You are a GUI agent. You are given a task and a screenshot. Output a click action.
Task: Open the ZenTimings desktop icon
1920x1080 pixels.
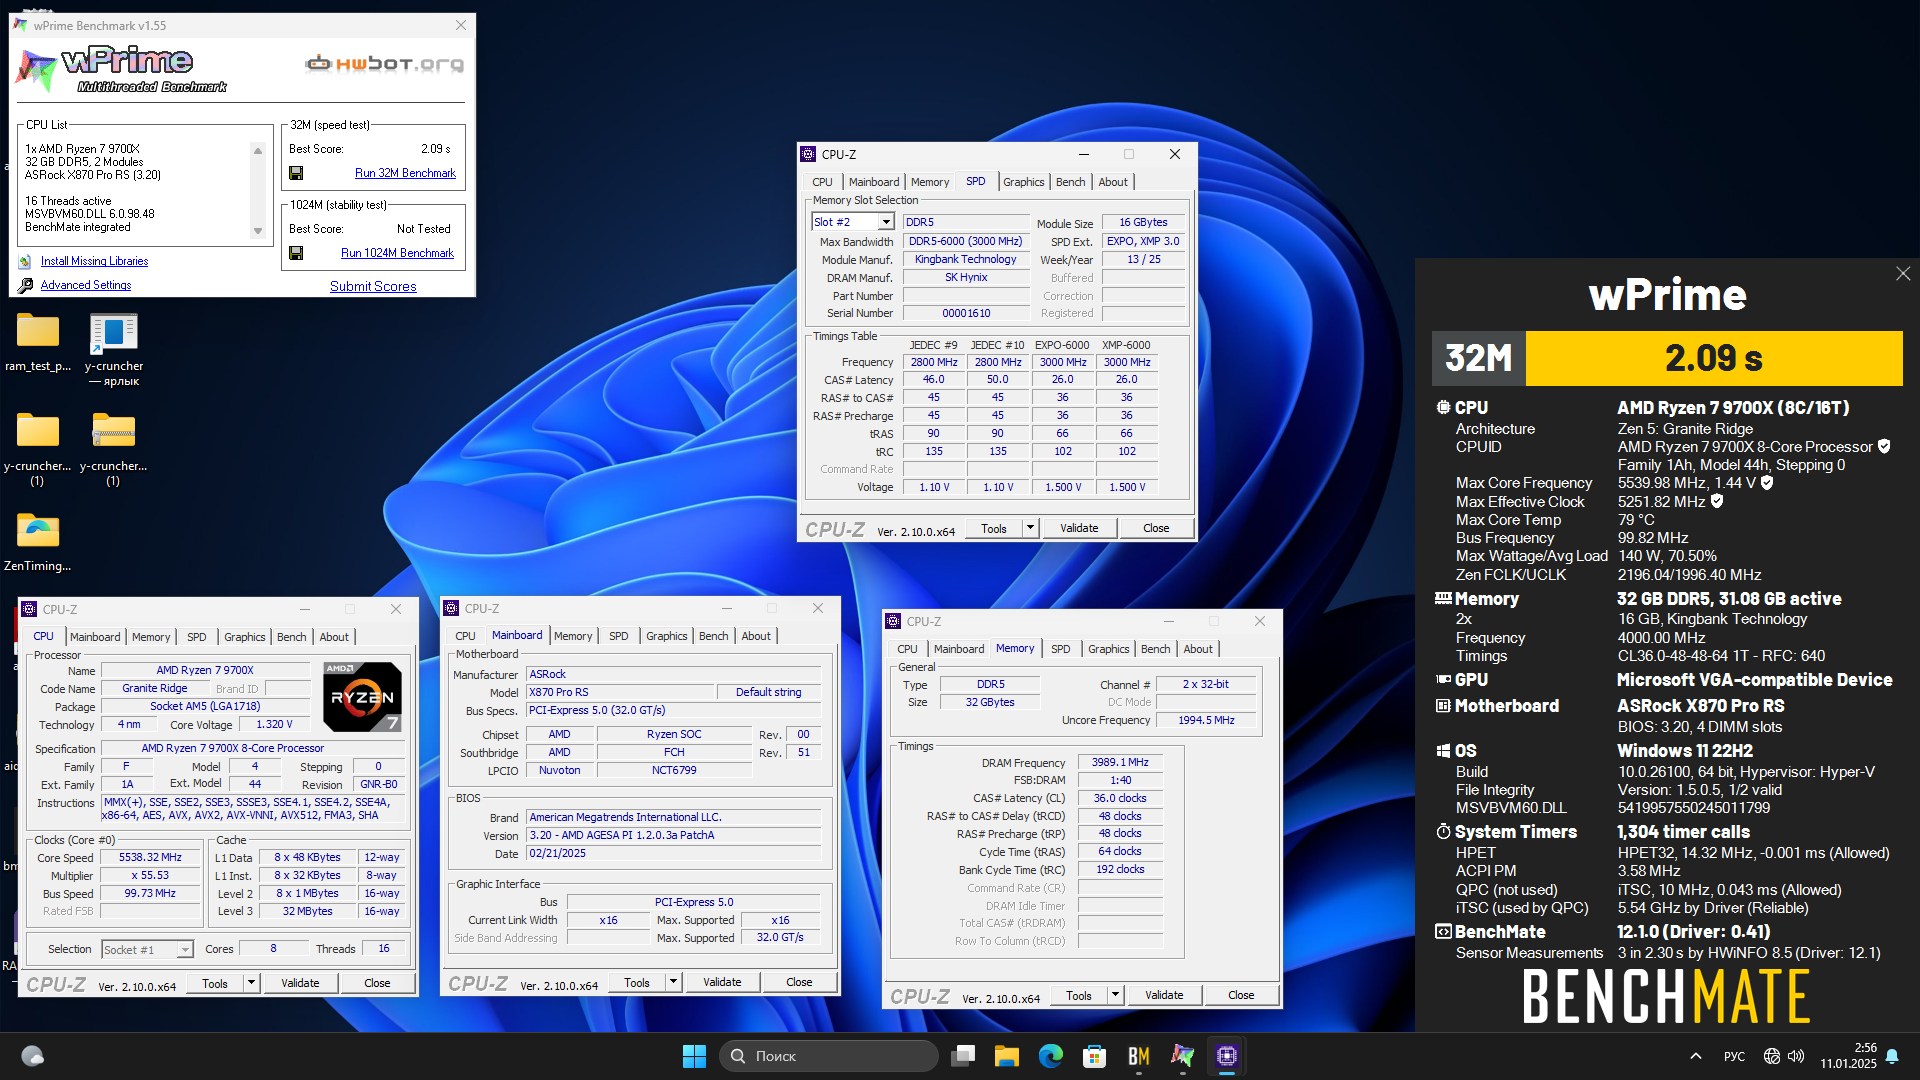click(38, 530)
